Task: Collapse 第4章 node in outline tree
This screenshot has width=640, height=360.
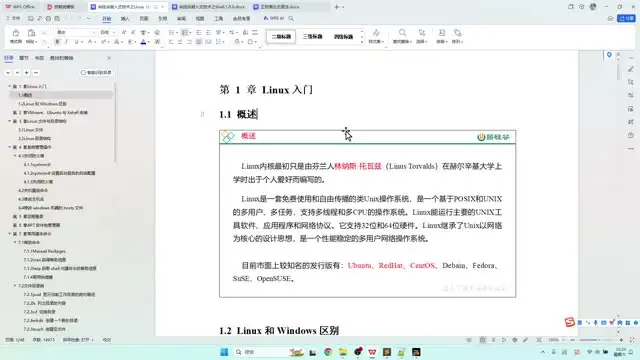Action: click(x=9, y=147)
